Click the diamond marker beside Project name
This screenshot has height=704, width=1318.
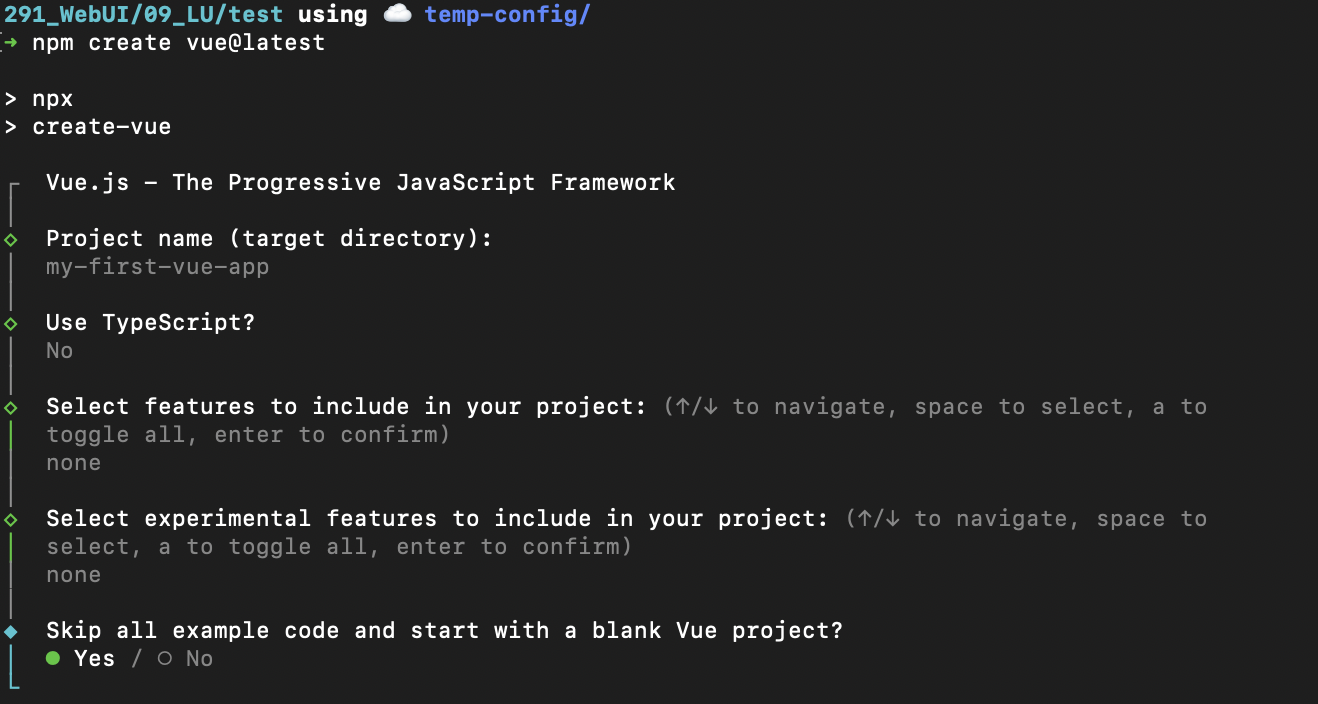click(11, 240)
